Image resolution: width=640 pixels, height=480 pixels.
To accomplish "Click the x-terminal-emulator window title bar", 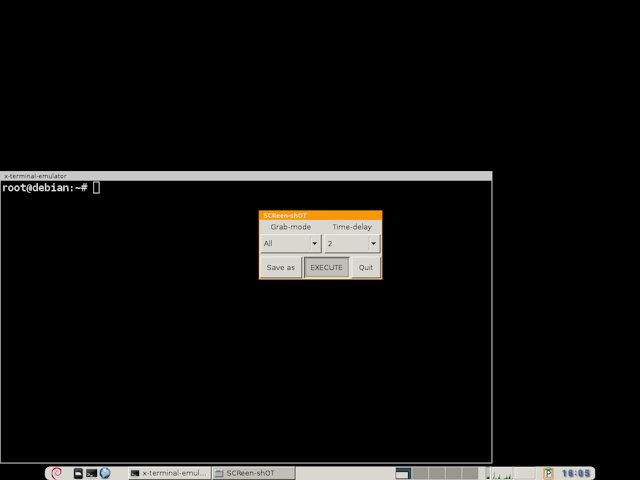I will 246,176.
